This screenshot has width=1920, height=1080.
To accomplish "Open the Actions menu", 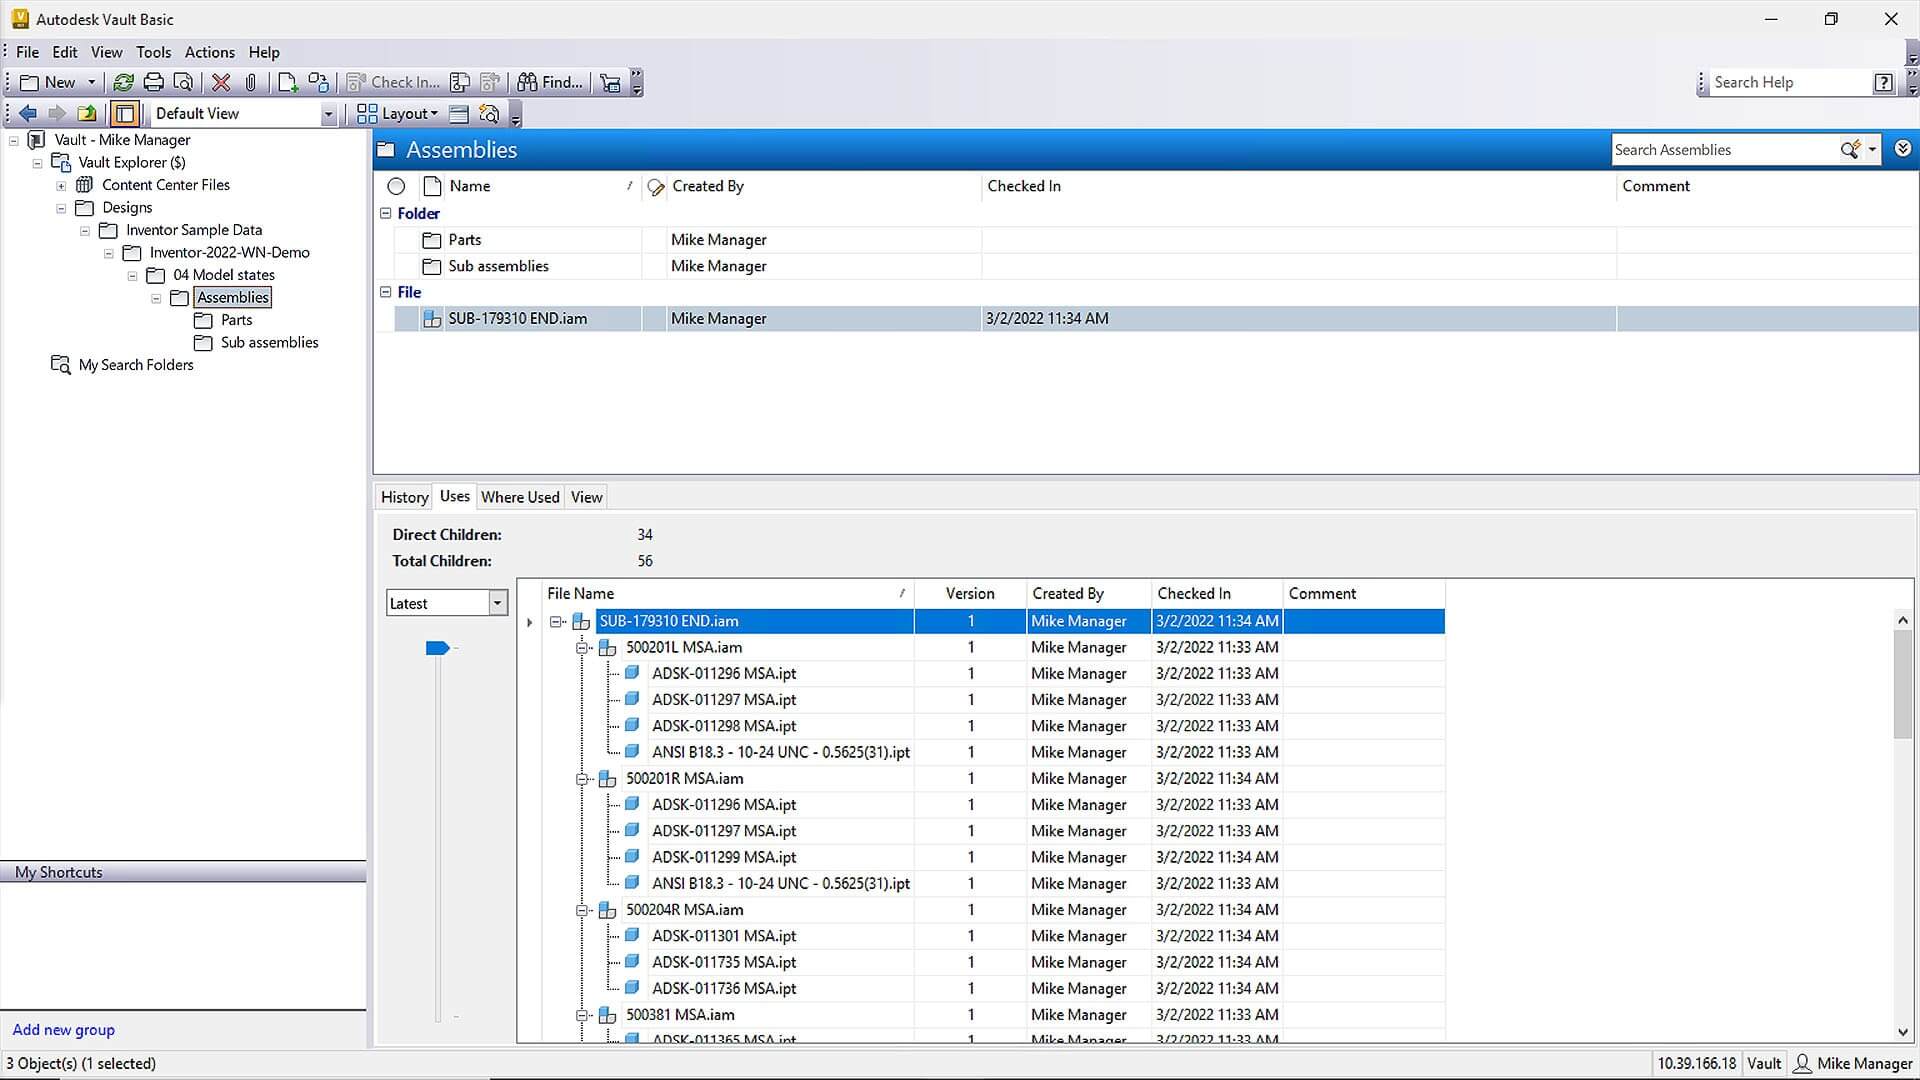I will [x=210, y=52].
